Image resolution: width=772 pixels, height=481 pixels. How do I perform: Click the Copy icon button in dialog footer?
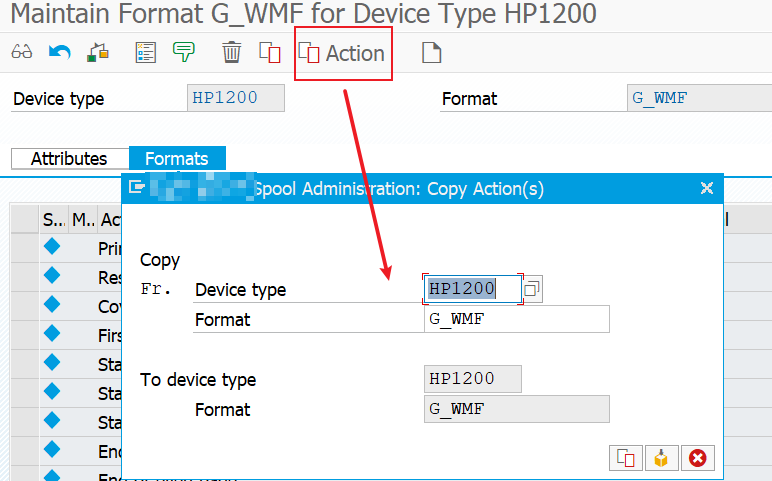(x=625, y=458)
